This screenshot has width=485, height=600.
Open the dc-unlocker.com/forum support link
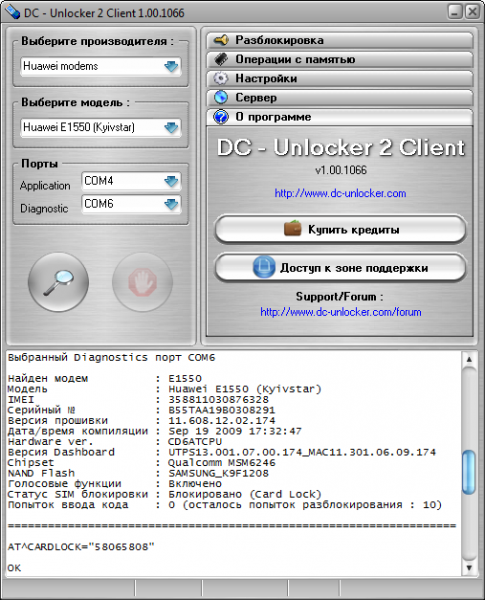coord(341,312)
